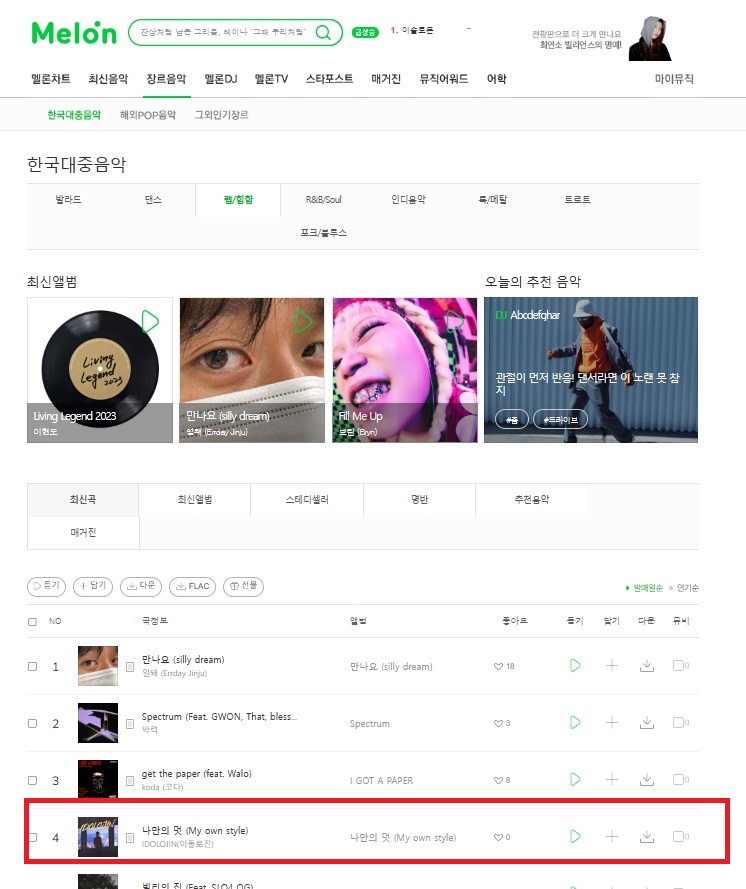Download get the paper track
This screenshot has height=889, width=746.
pos(647,780)
